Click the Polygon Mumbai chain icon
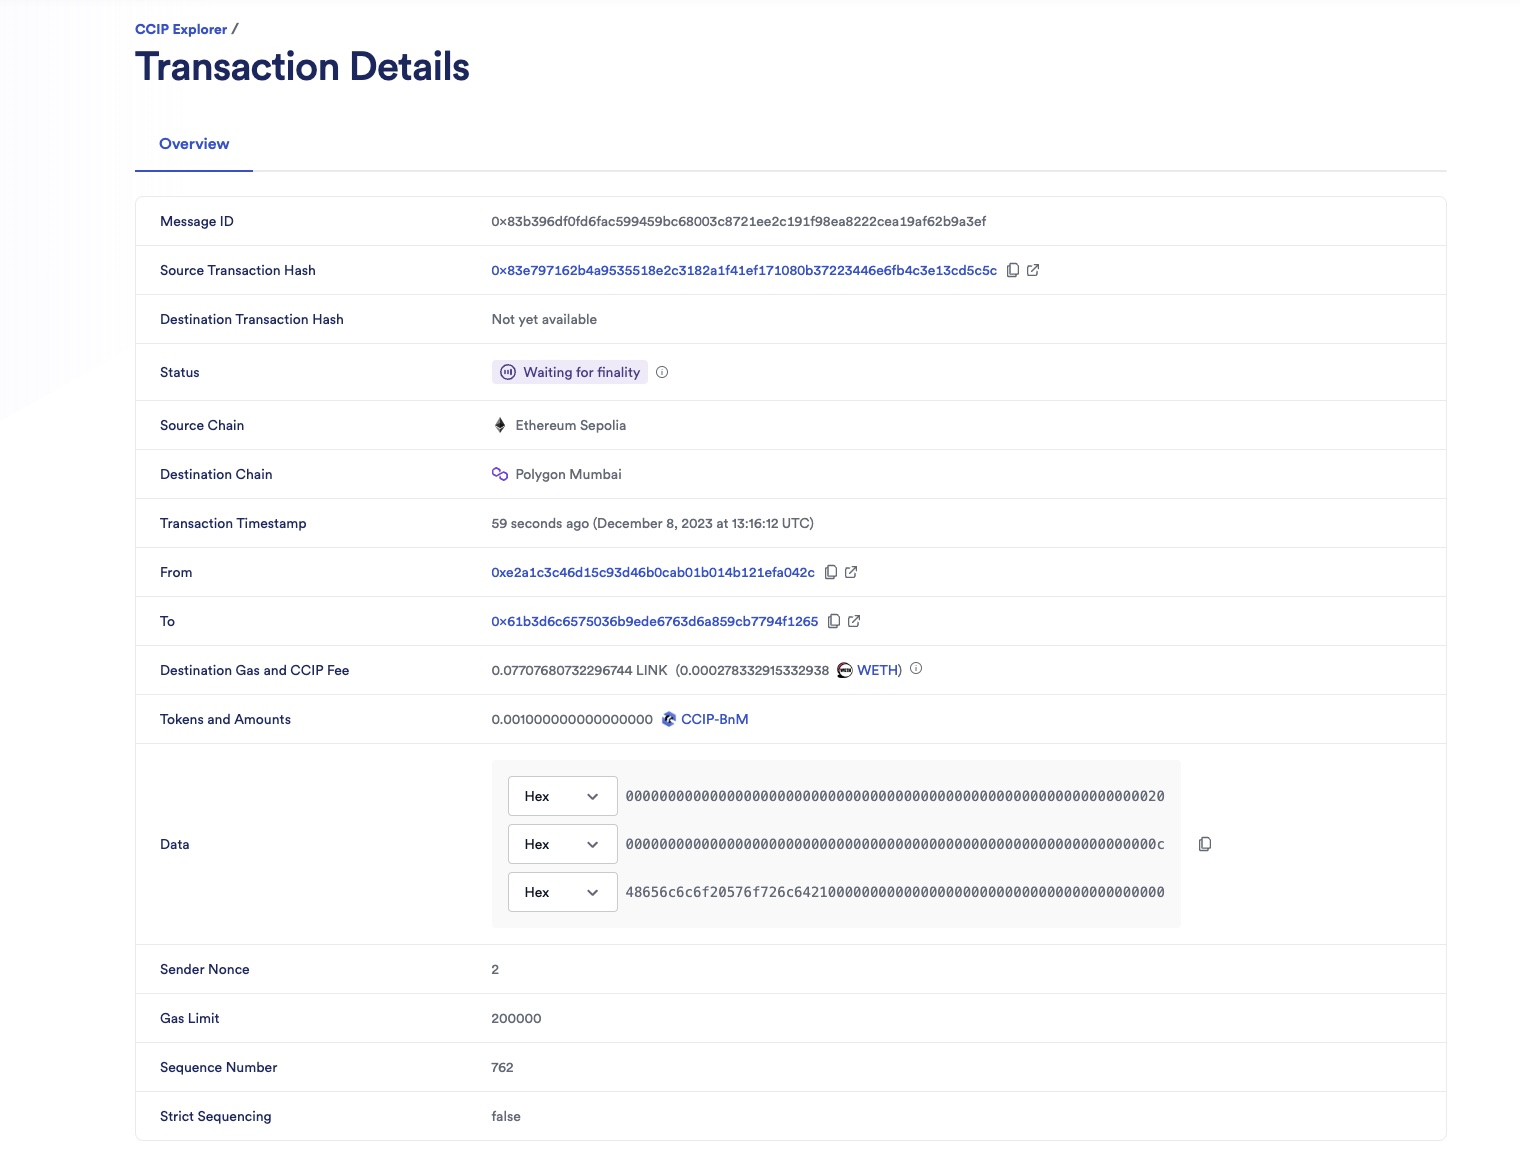This screenshot has height=1169, width=1520. point(500,474)
